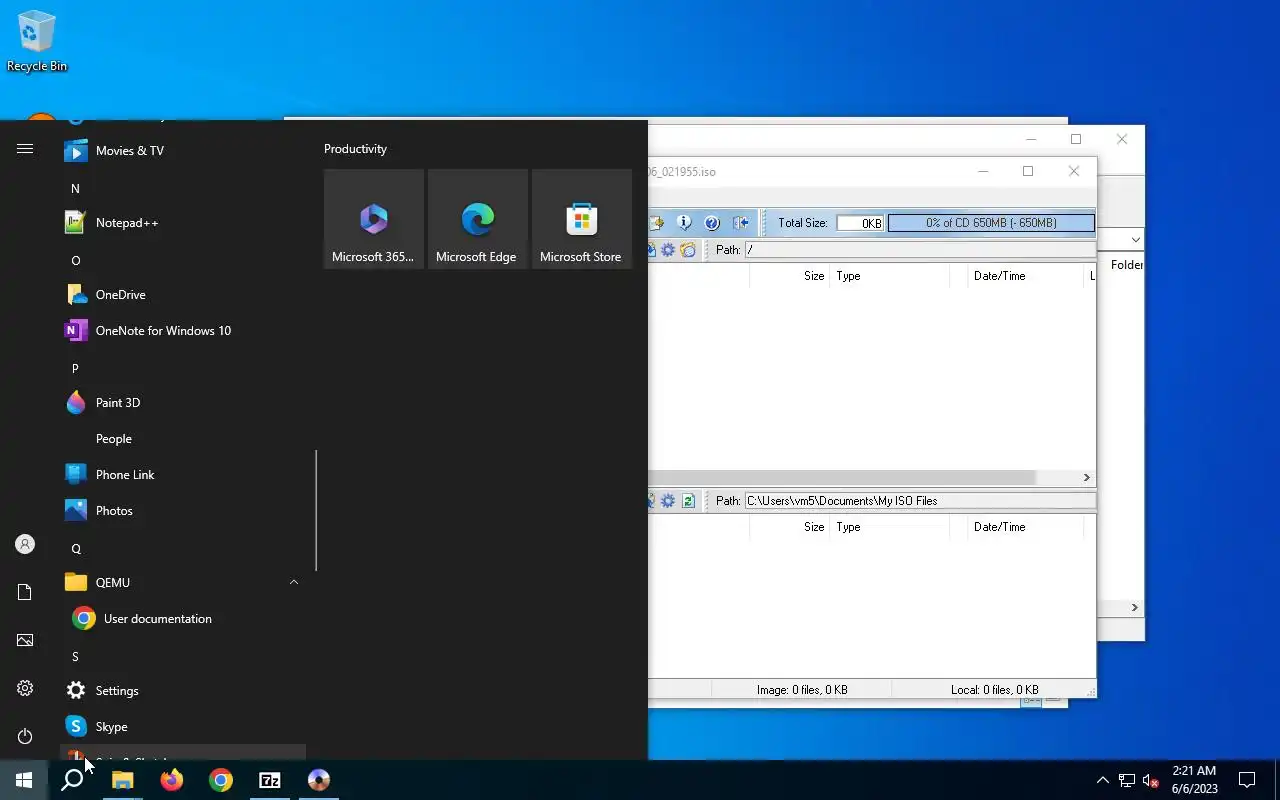The width and height of the screenshot is (1280, 800).
Task: Click status text Local: 0 files, 0 KB
Action: pos(994,690)
